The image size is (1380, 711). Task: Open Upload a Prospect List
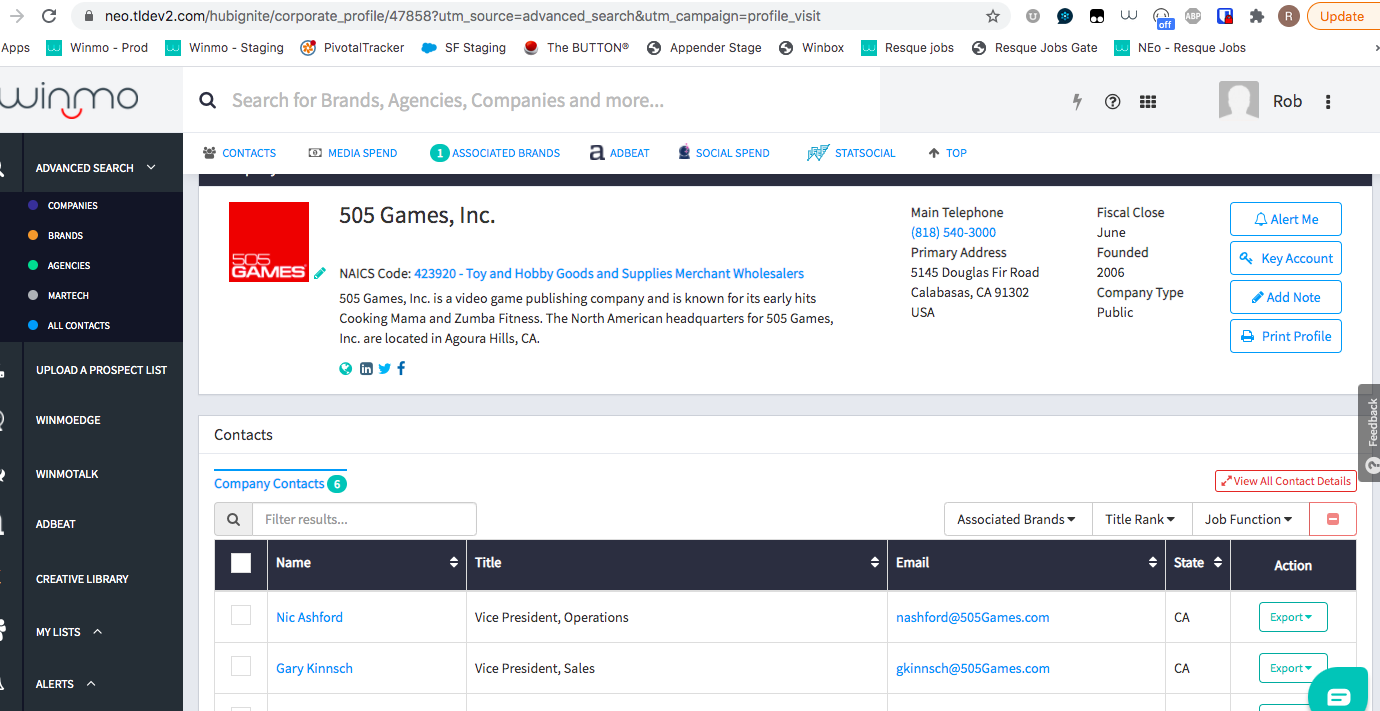101,370
